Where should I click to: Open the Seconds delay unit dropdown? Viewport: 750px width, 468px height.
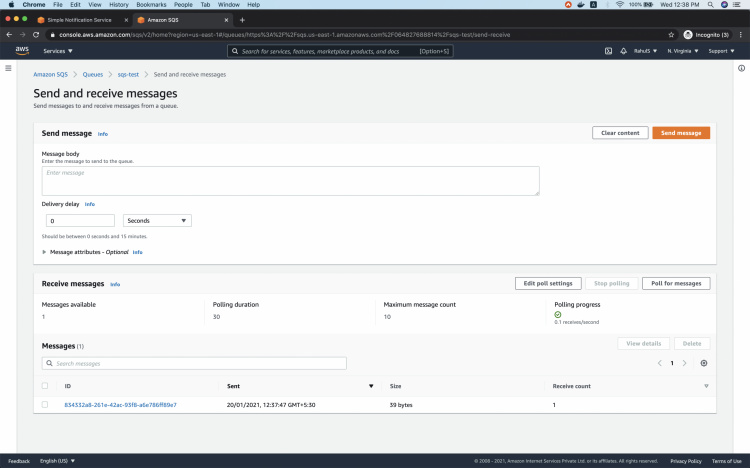tap(157, 220)
